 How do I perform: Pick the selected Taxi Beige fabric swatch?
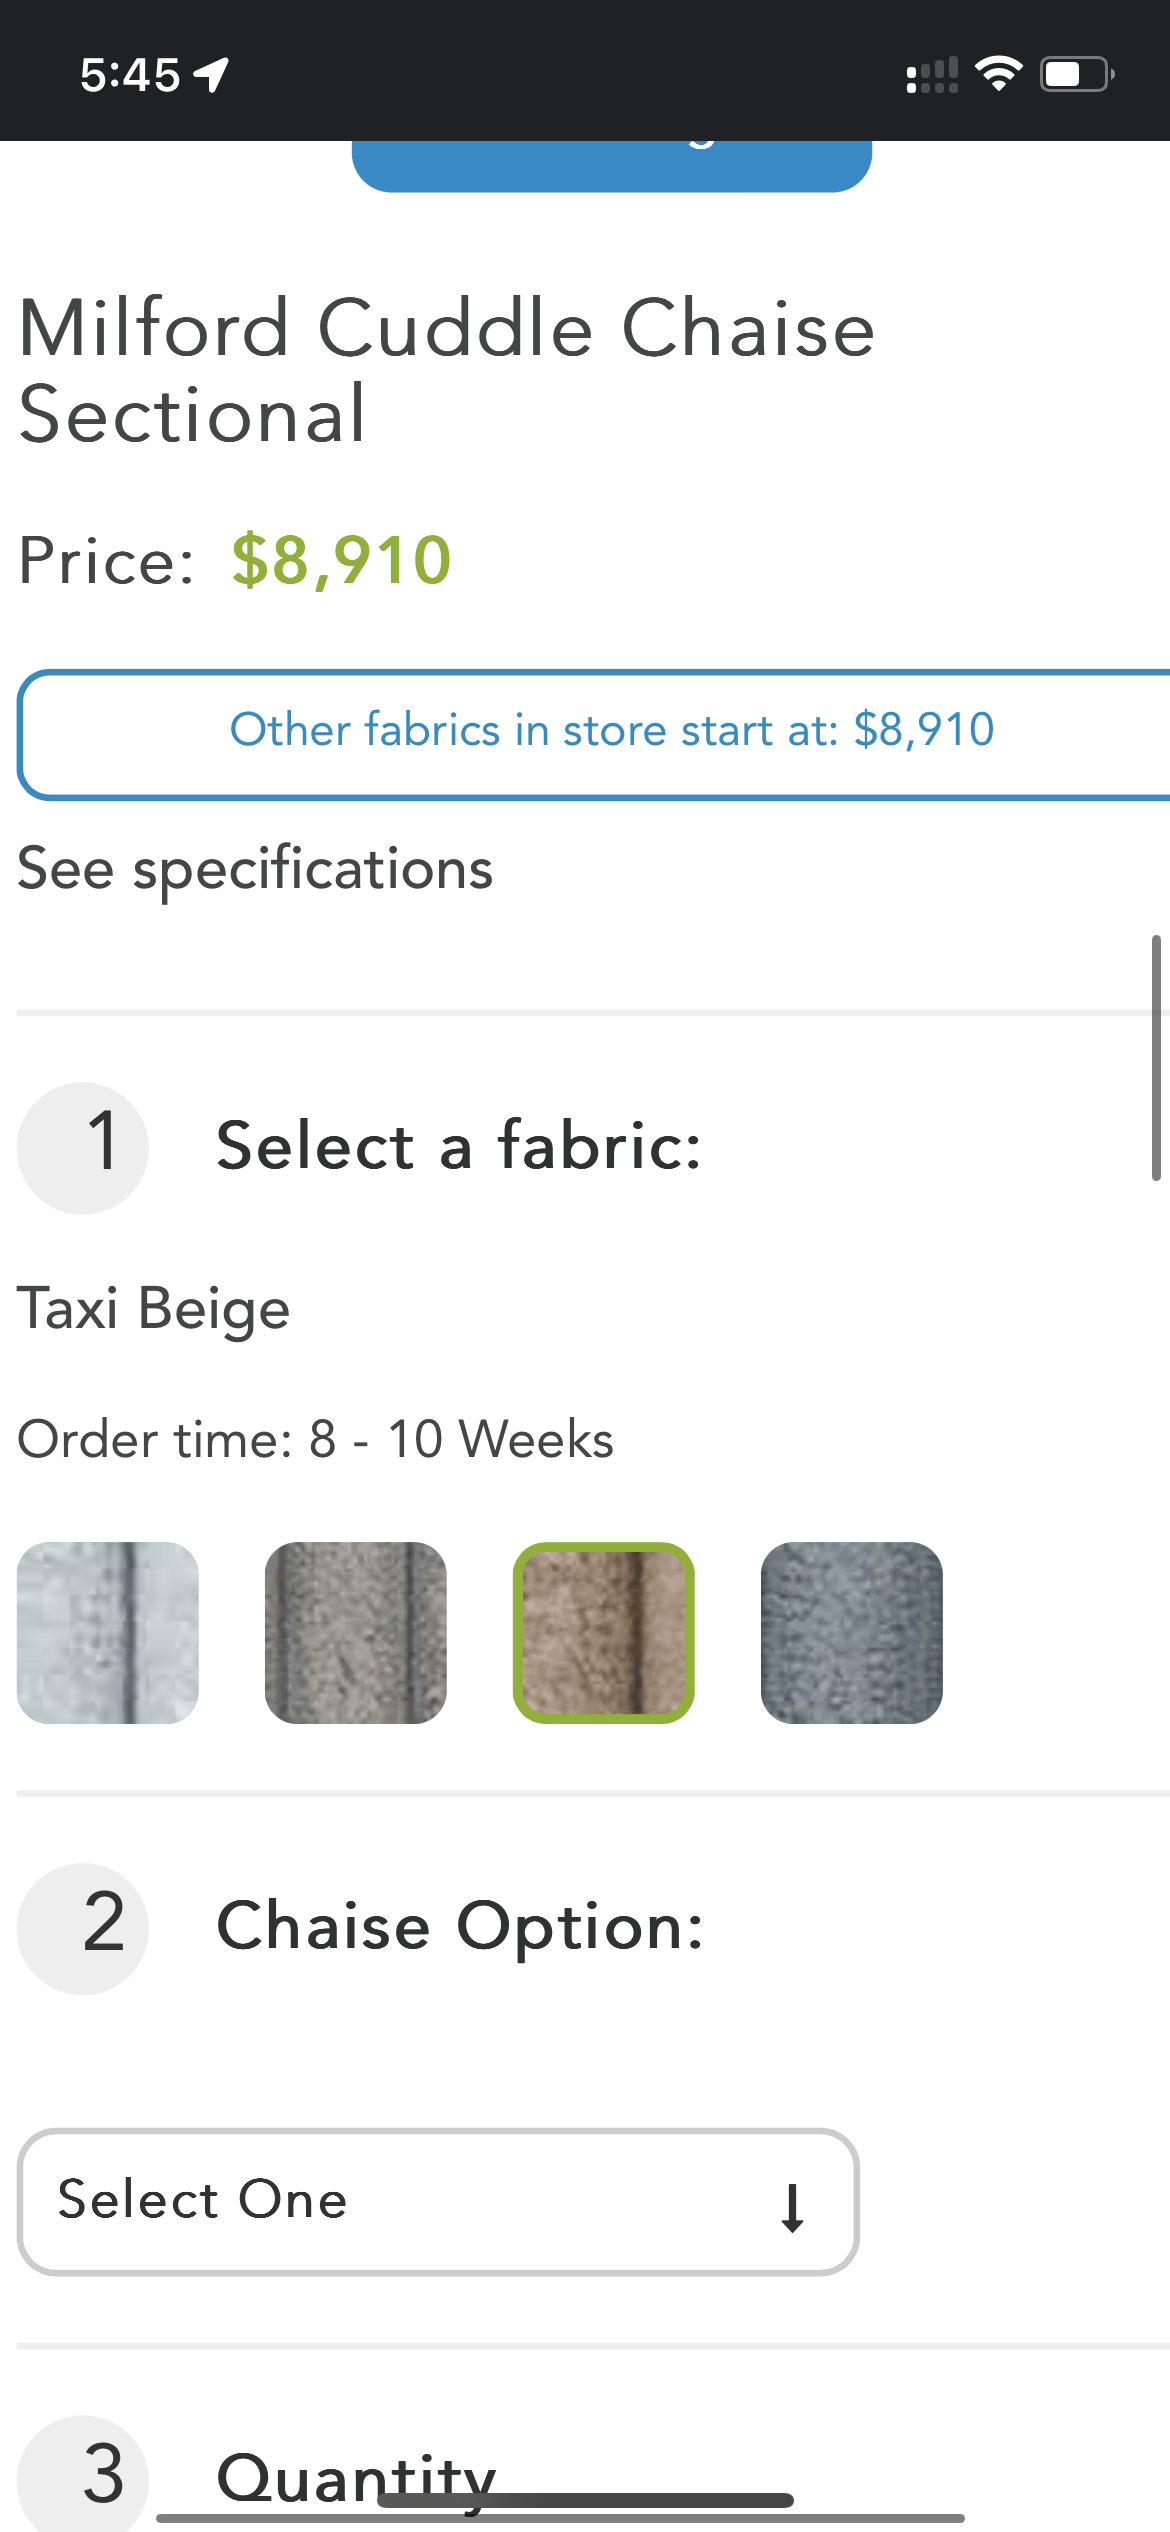coord(604,1632)
